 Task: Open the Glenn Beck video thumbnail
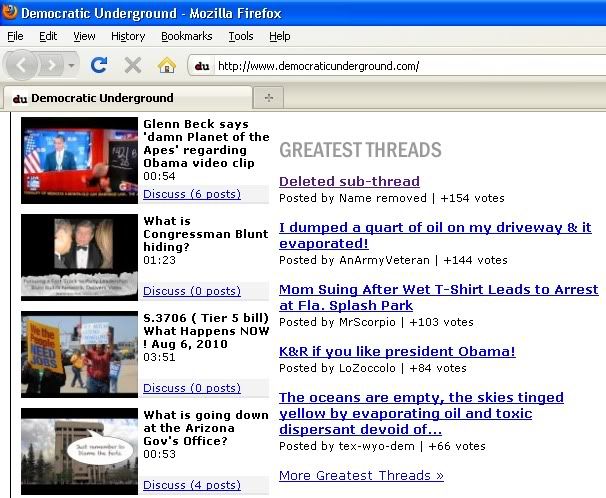click(x=79, y=160)
